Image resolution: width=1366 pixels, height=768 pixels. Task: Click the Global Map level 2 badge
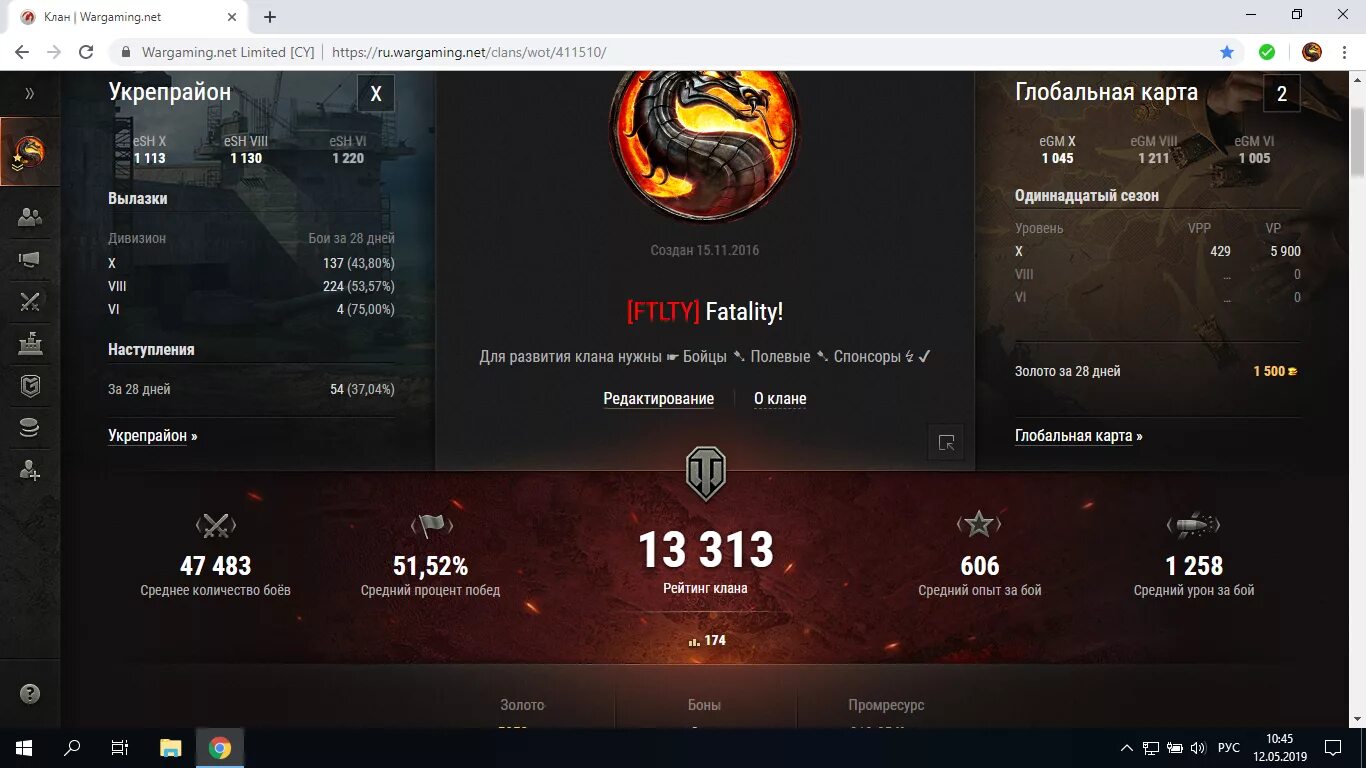[x=1282, y=94]
